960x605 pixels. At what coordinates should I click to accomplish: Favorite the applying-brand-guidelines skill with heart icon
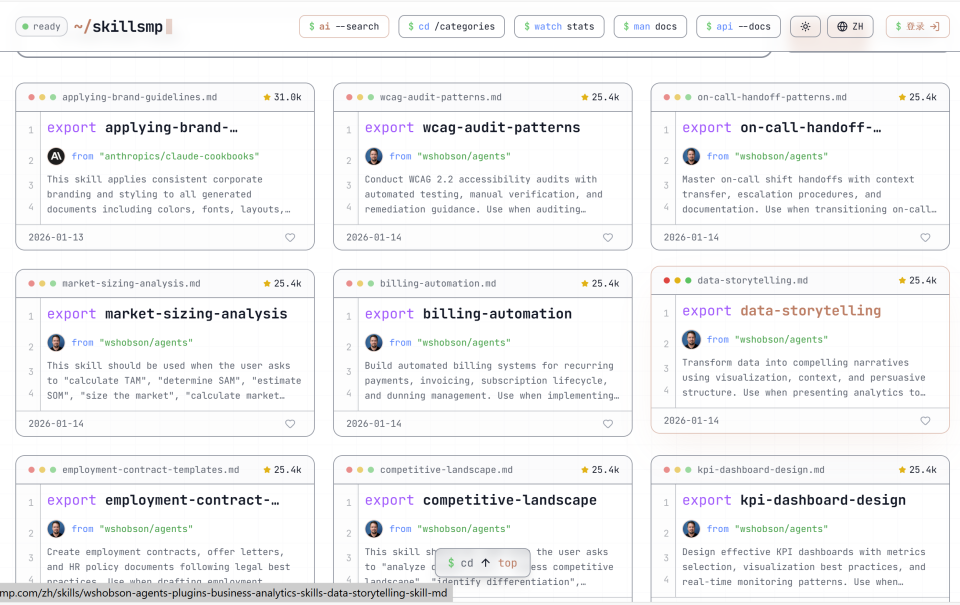coord(290,238)
